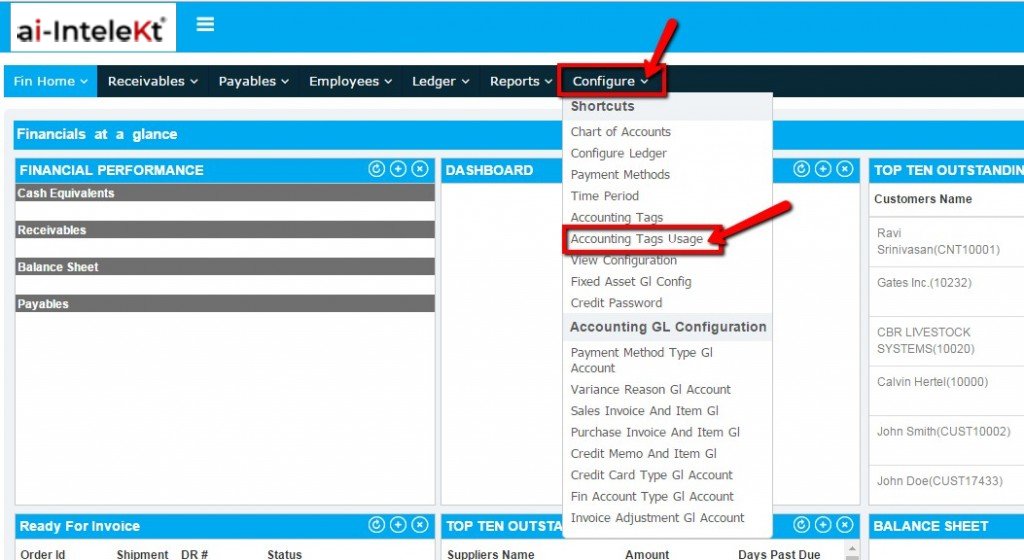
Task: Click the ai-InteleKt logo
Action: 93,28
